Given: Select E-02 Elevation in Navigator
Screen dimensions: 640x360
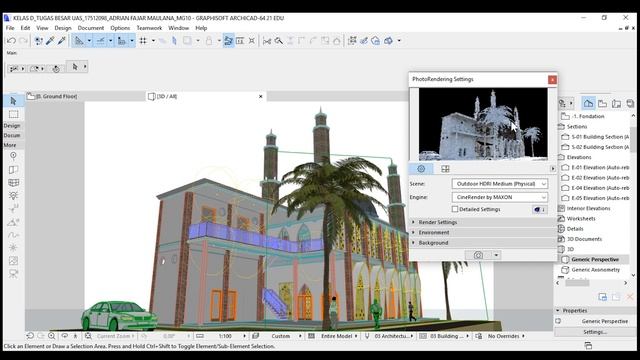Looking at the screenshot, I should tap(595, 178).
